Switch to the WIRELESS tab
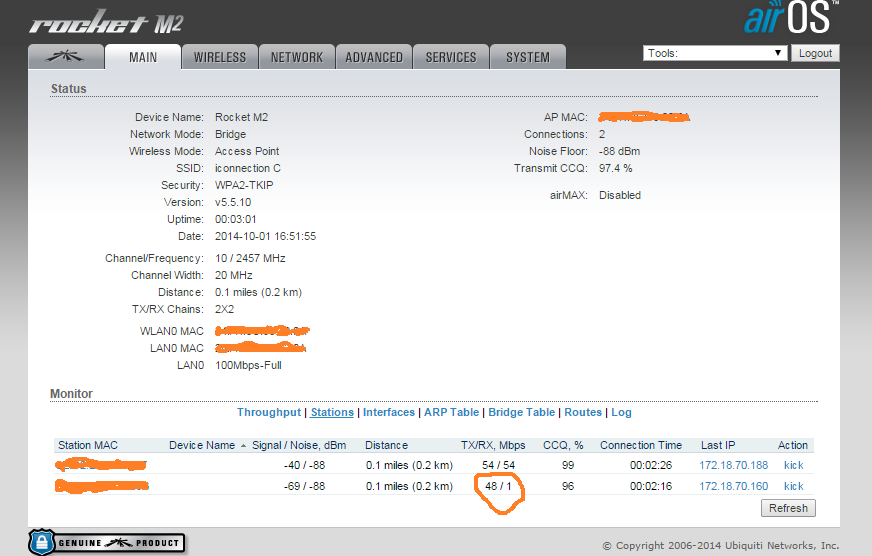The image size is (872, 556). 220,57
